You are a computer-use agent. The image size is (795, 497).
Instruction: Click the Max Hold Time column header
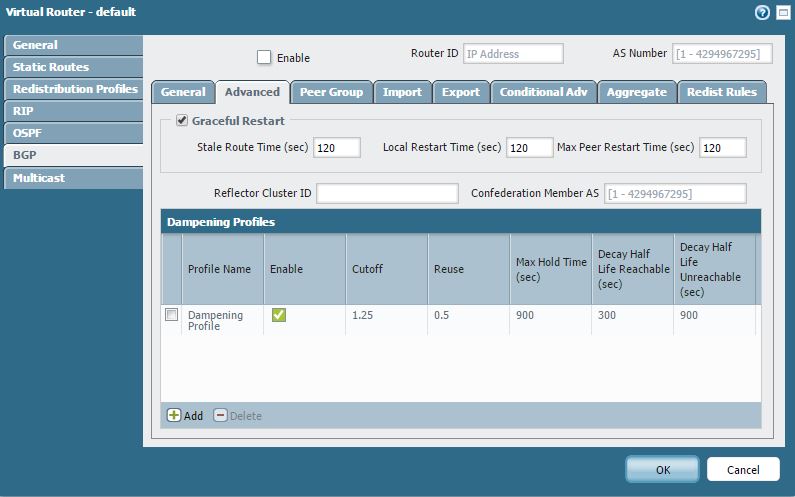coord(551,269)
